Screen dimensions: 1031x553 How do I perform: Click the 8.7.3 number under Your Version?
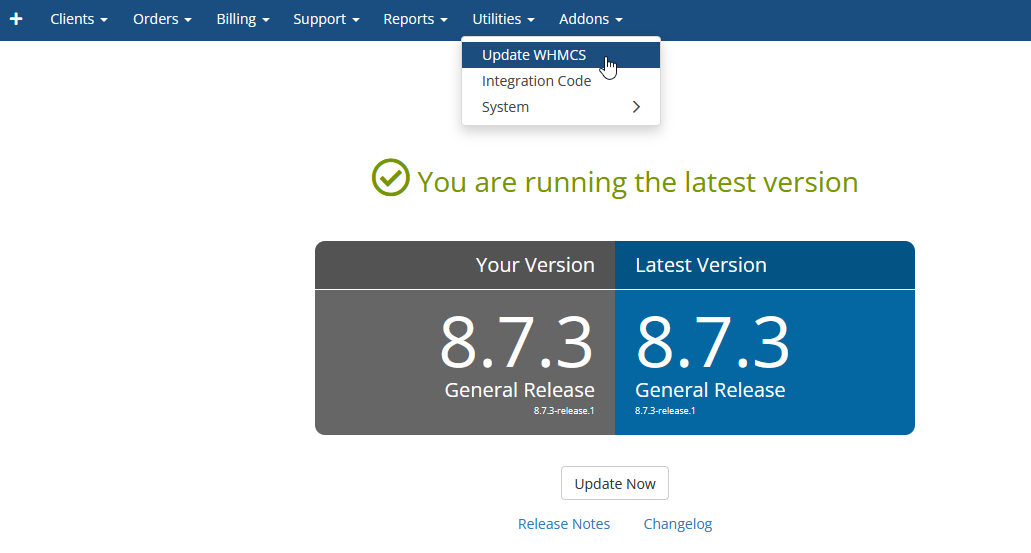click(516, 343)
